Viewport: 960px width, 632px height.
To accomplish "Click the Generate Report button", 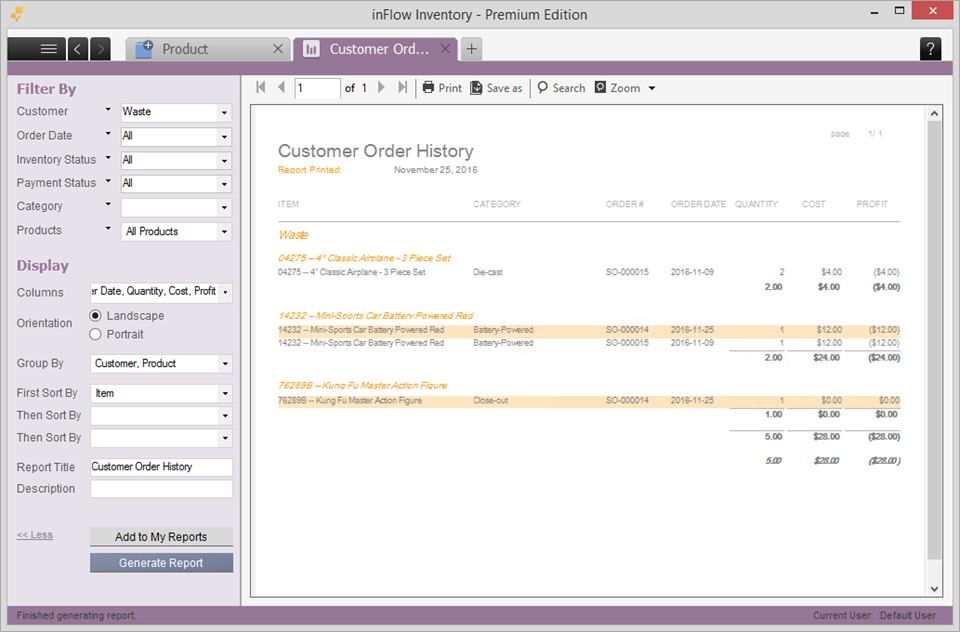I will [161, 563].
